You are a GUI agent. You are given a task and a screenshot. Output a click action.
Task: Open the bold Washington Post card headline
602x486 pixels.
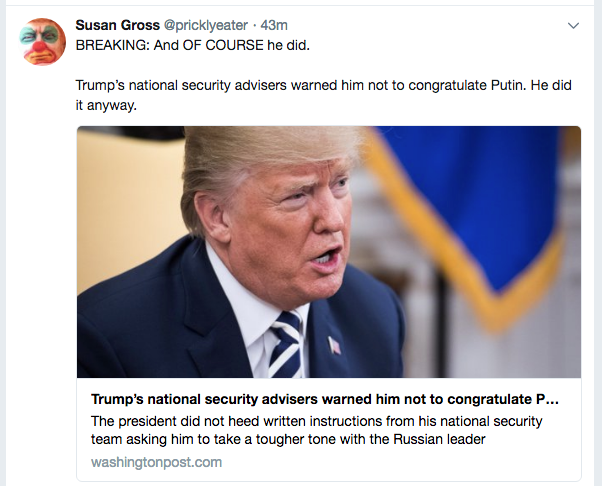click(324, 399)
